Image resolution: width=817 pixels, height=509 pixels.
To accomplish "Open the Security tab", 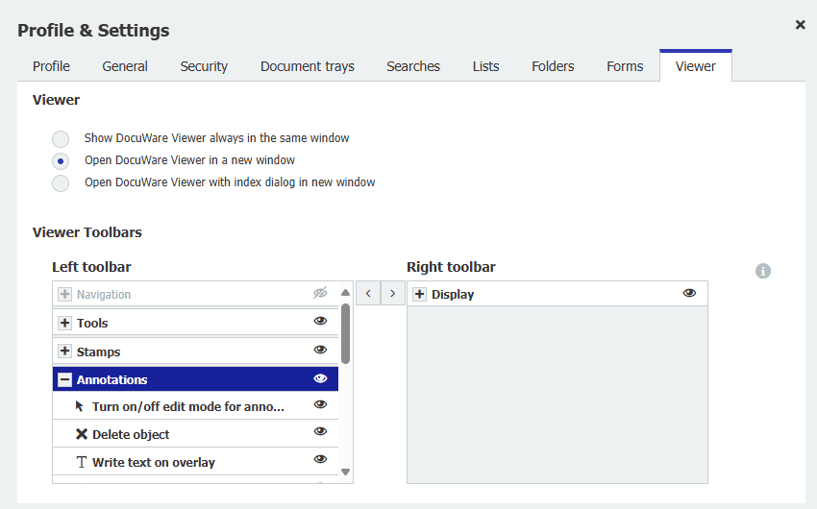I will click(x=204, y=66).
